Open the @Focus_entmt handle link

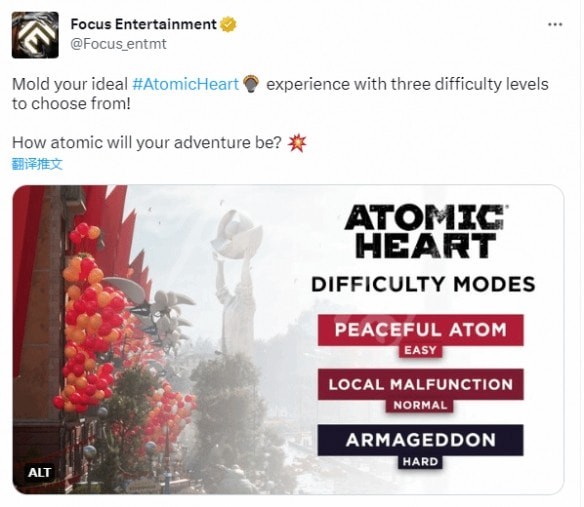click(118, 44)
